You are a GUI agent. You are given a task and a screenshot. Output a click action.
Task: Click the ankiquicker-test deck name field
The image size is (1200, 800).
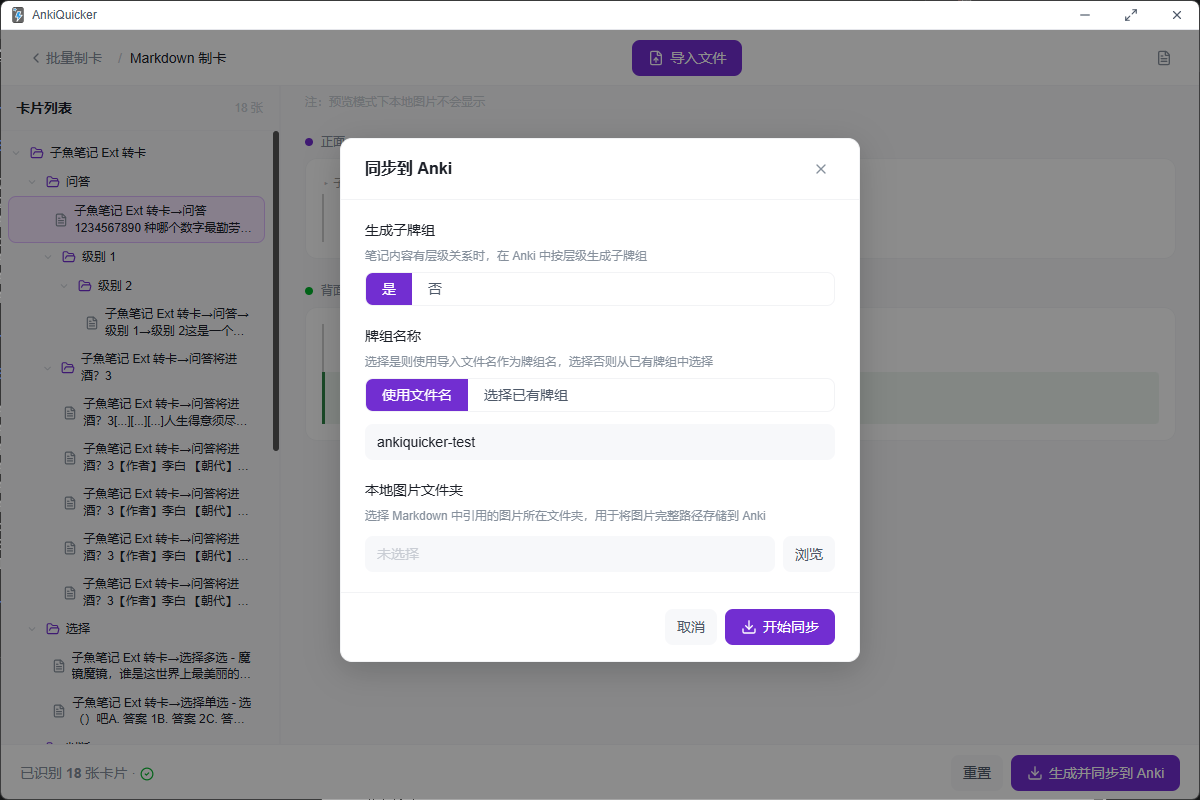pyautogui.click(x=600, y=442)
